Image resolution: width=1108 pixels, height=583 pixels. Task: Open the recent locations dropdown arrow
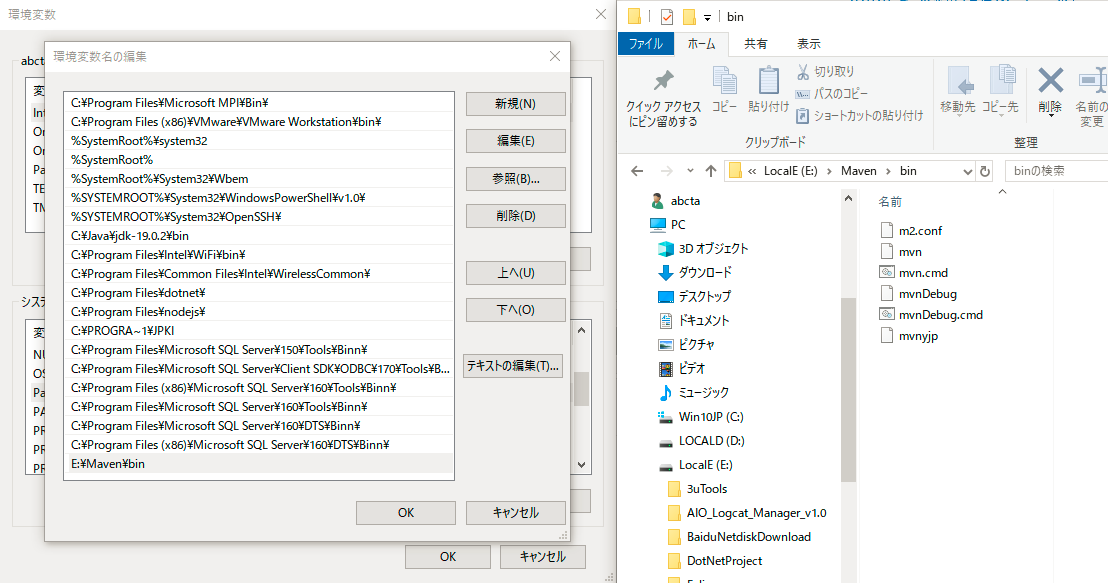690,171
